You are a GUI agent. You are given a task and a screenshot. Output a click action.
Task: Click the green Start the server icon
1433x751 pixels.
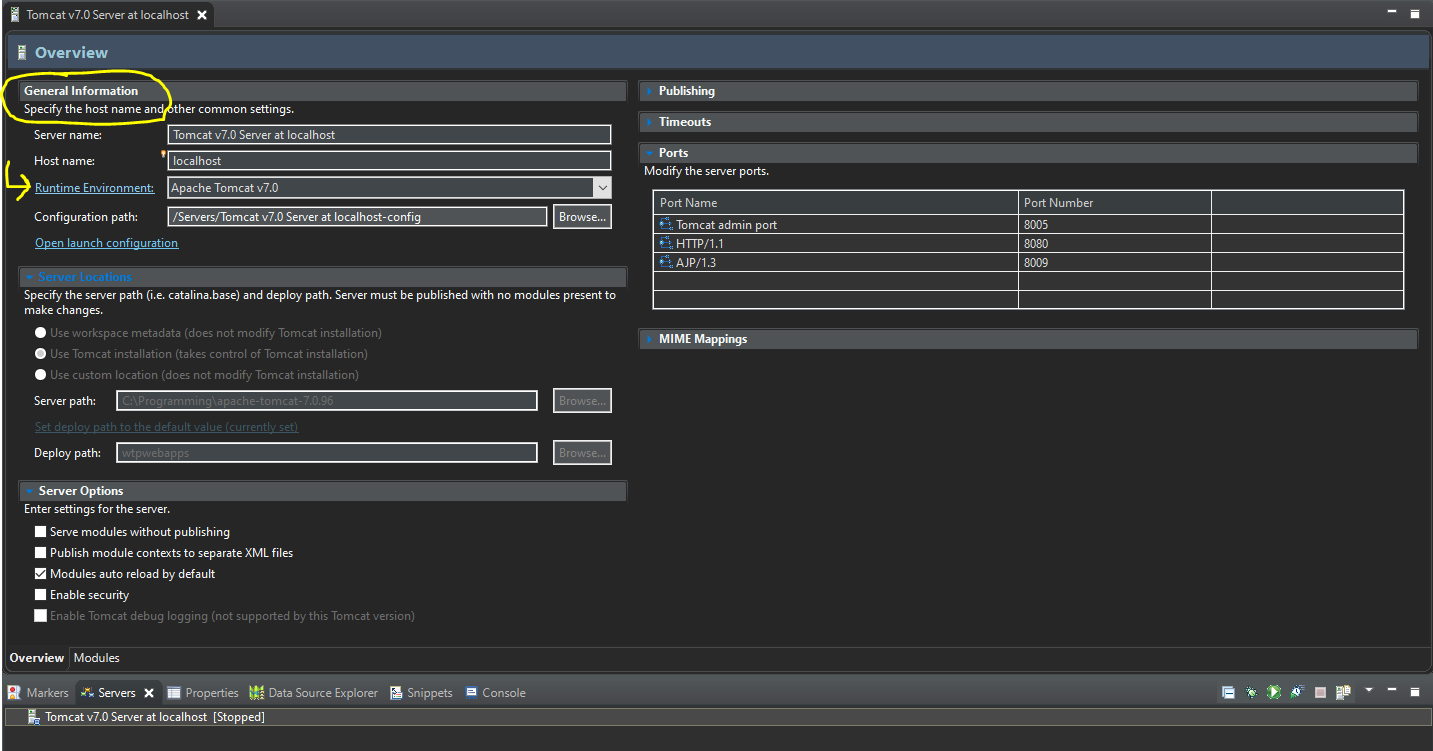coord(1274,692)
